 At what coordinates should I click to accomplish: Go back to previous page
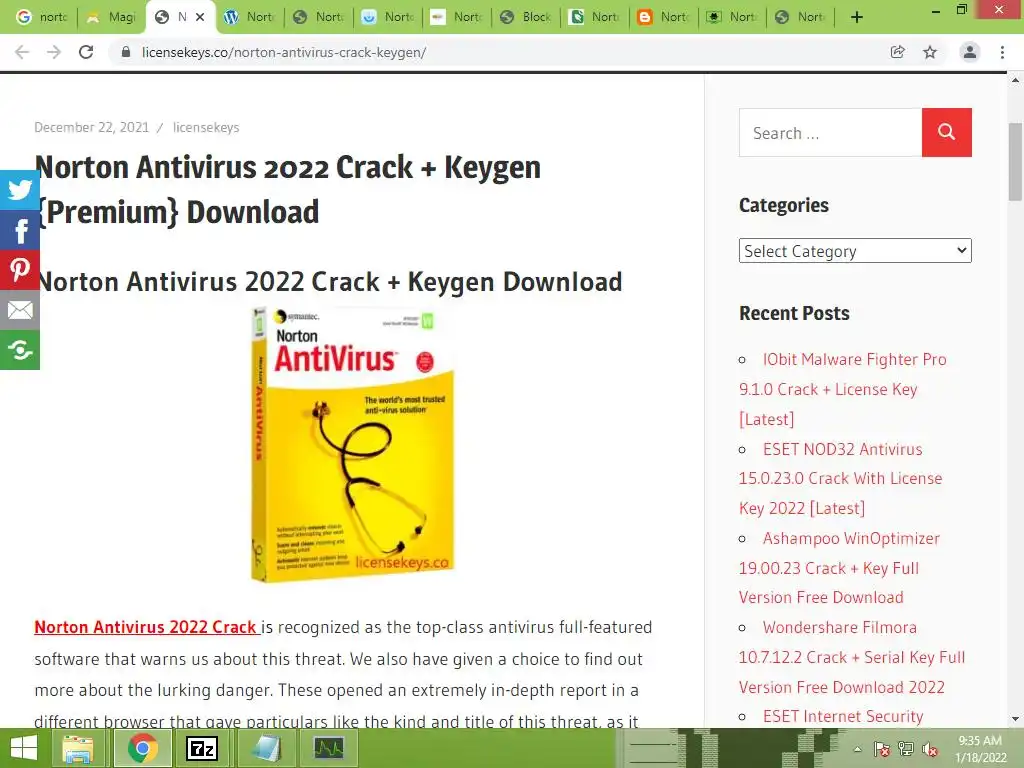click(x=22, y=52)
